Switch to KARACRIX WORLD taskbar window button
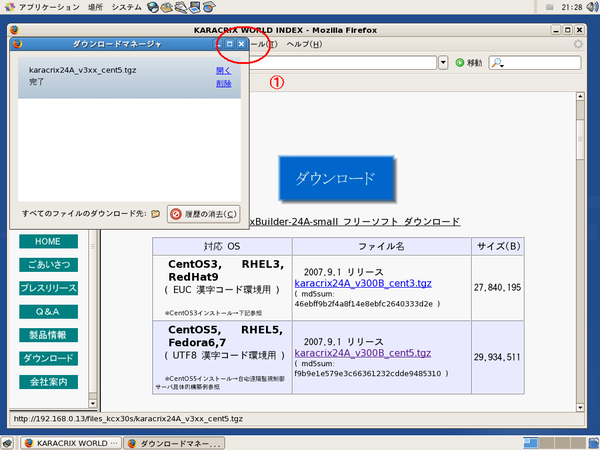 click(71, 443)
